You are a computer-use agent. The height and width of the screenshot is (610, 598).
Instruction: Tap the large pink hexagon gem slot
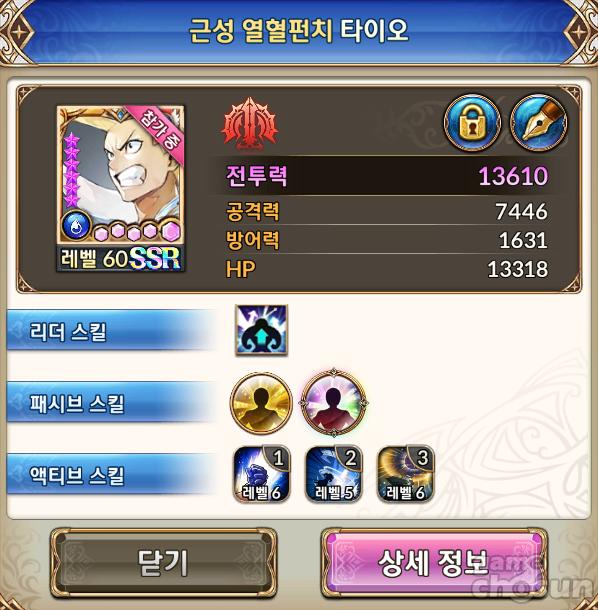click(x=170, y=231)
